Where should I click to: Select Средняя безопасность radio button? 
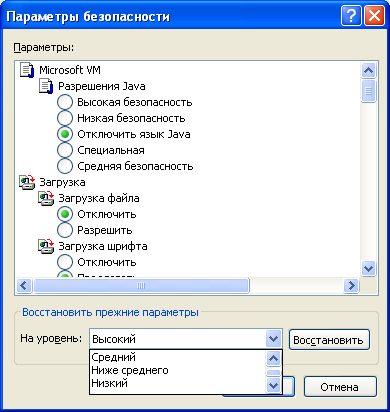pyautogui.click(x=65, y=166)
